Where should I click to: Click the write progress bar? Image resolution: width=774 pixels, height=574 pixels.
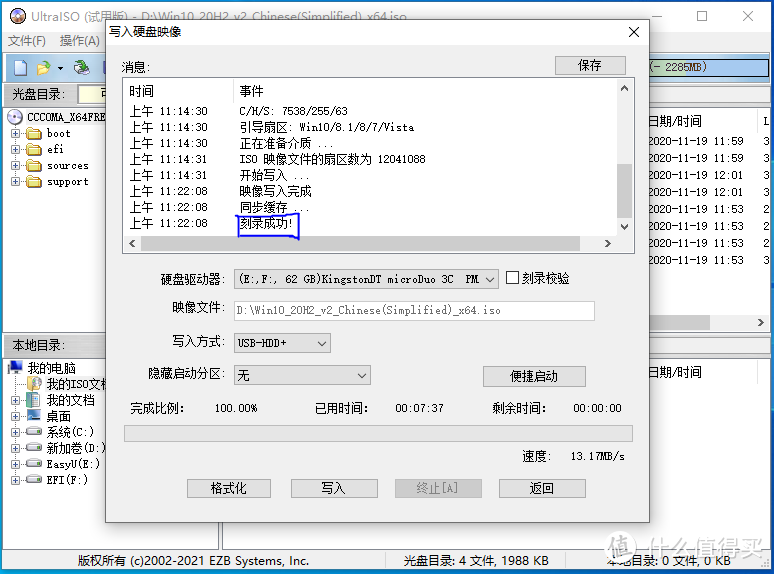point(378,433)
